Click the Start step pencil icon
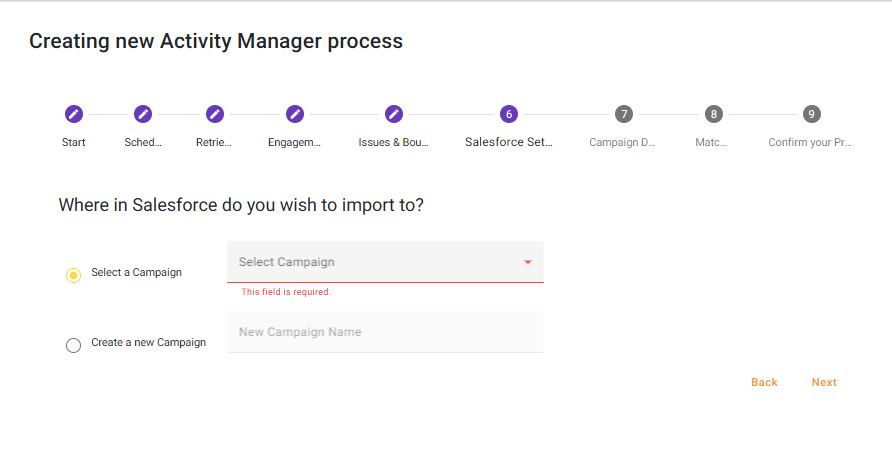The image size is (892, 461). (73, 114)
